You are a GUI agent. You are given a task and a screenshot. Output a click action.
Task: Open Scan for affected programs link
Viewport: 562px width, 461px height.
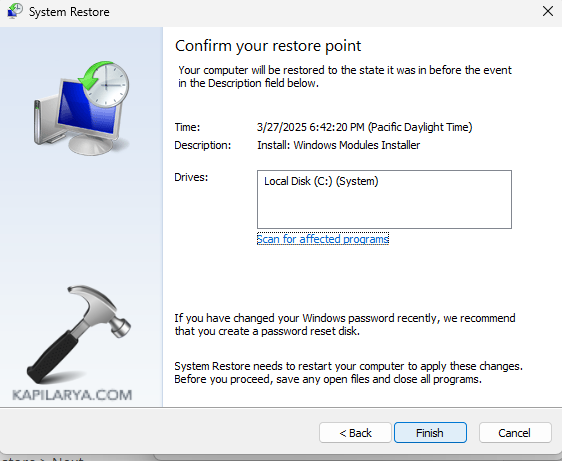[323, 239]
